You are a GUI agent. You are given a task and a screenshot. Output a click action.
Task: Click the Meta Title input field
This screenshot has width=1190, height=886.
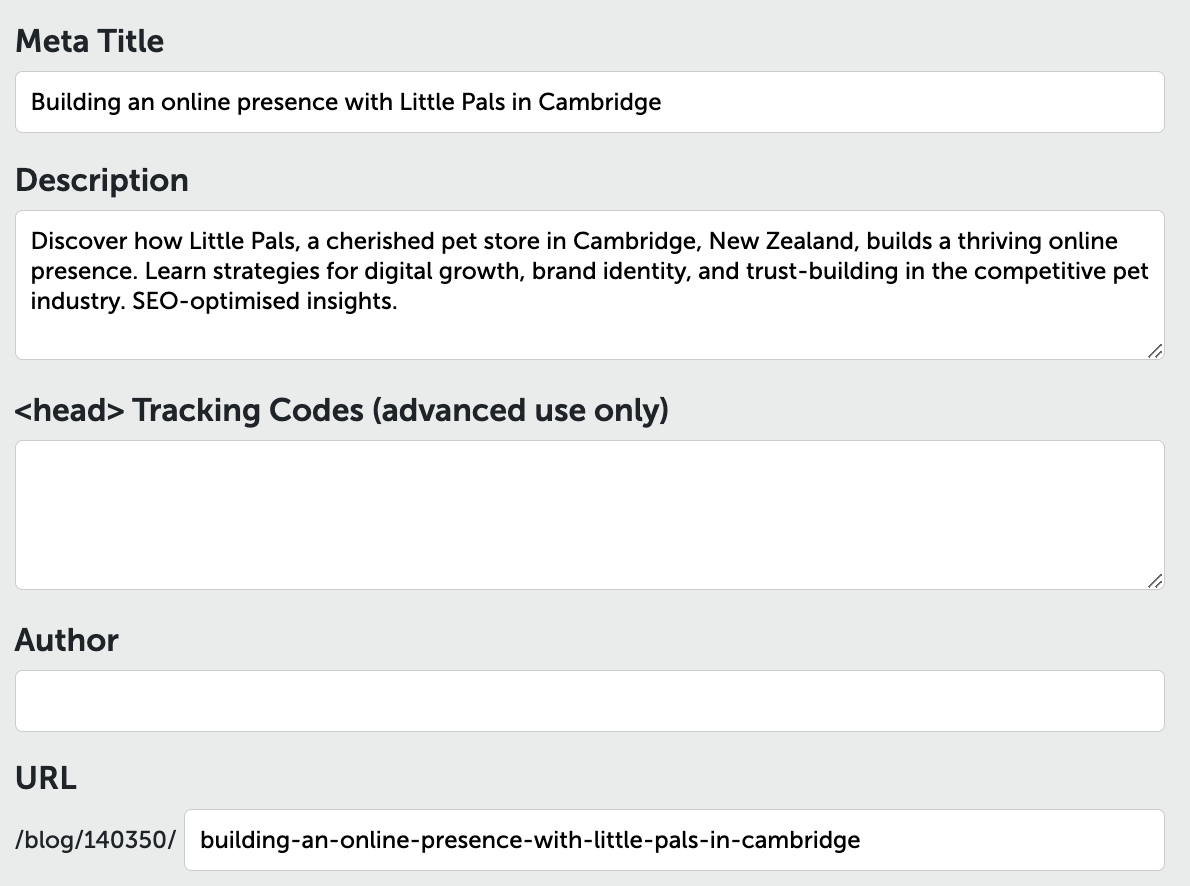590,102
